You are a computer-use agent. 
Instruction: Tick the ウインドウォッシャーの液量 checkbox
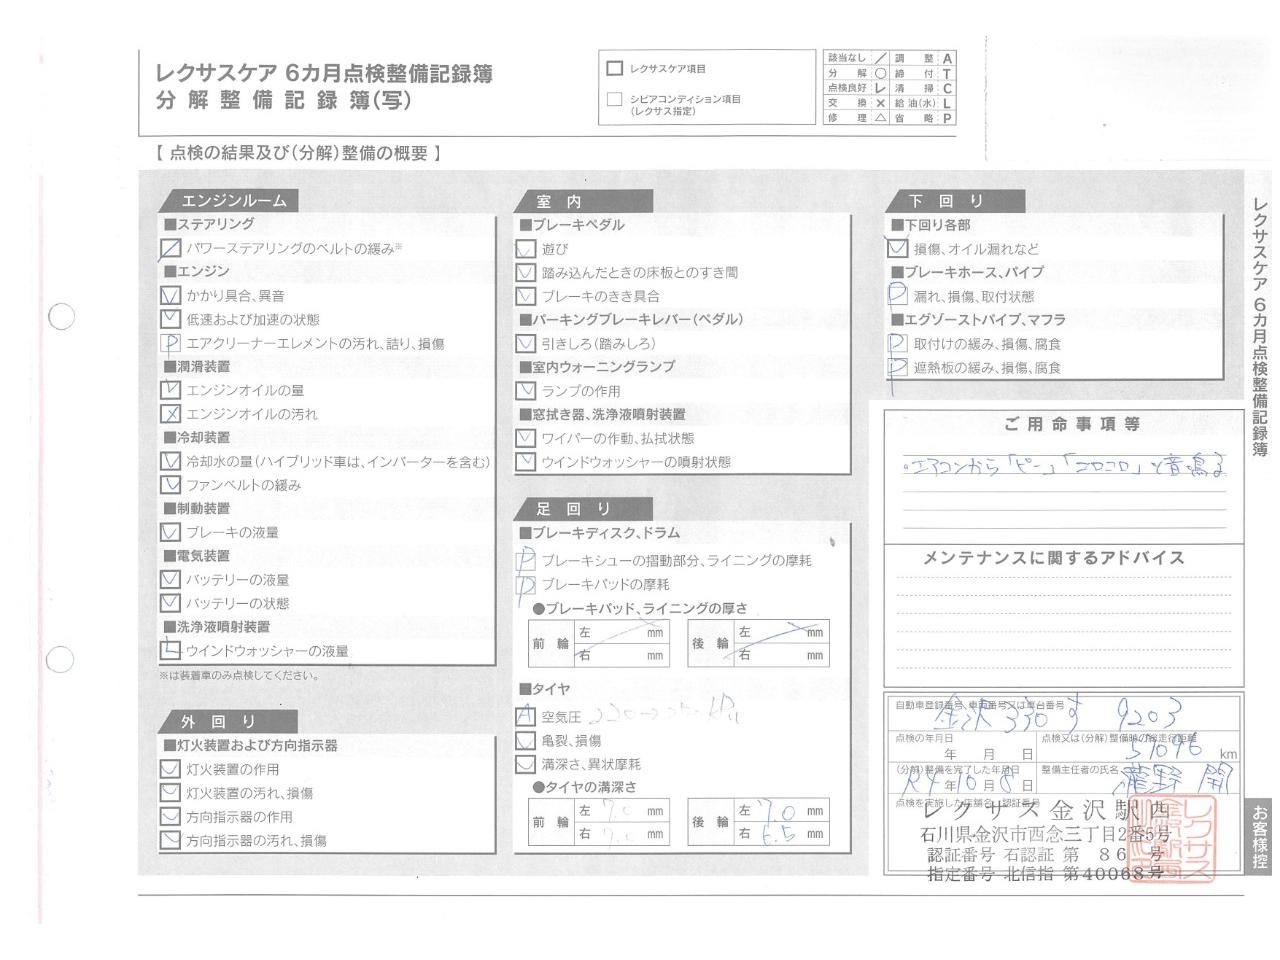171,651
